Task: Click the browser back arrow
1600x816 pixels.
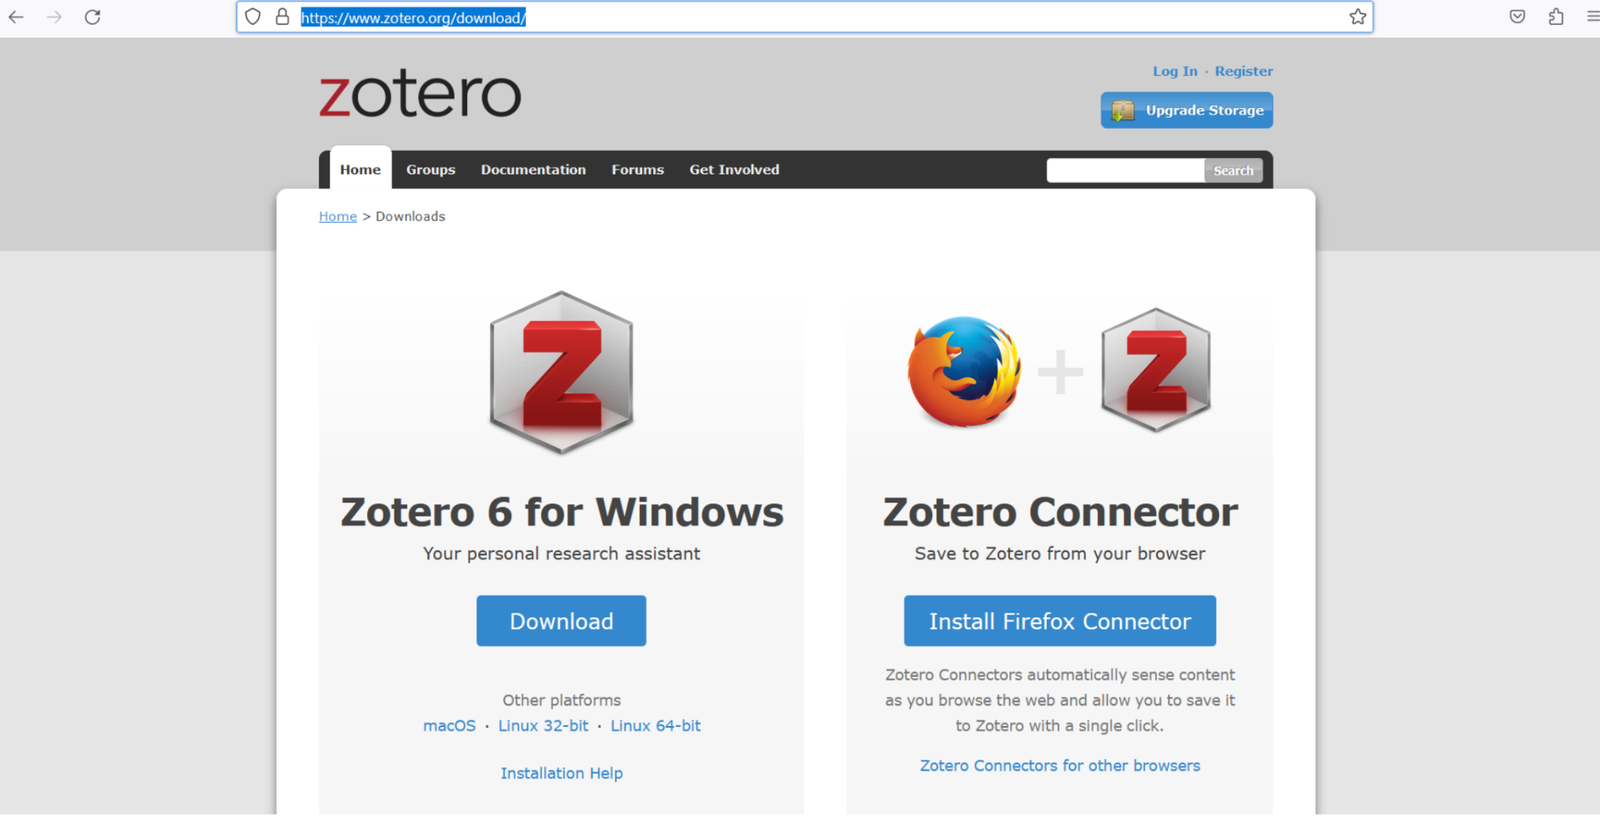Action: [x=16, y=17]
